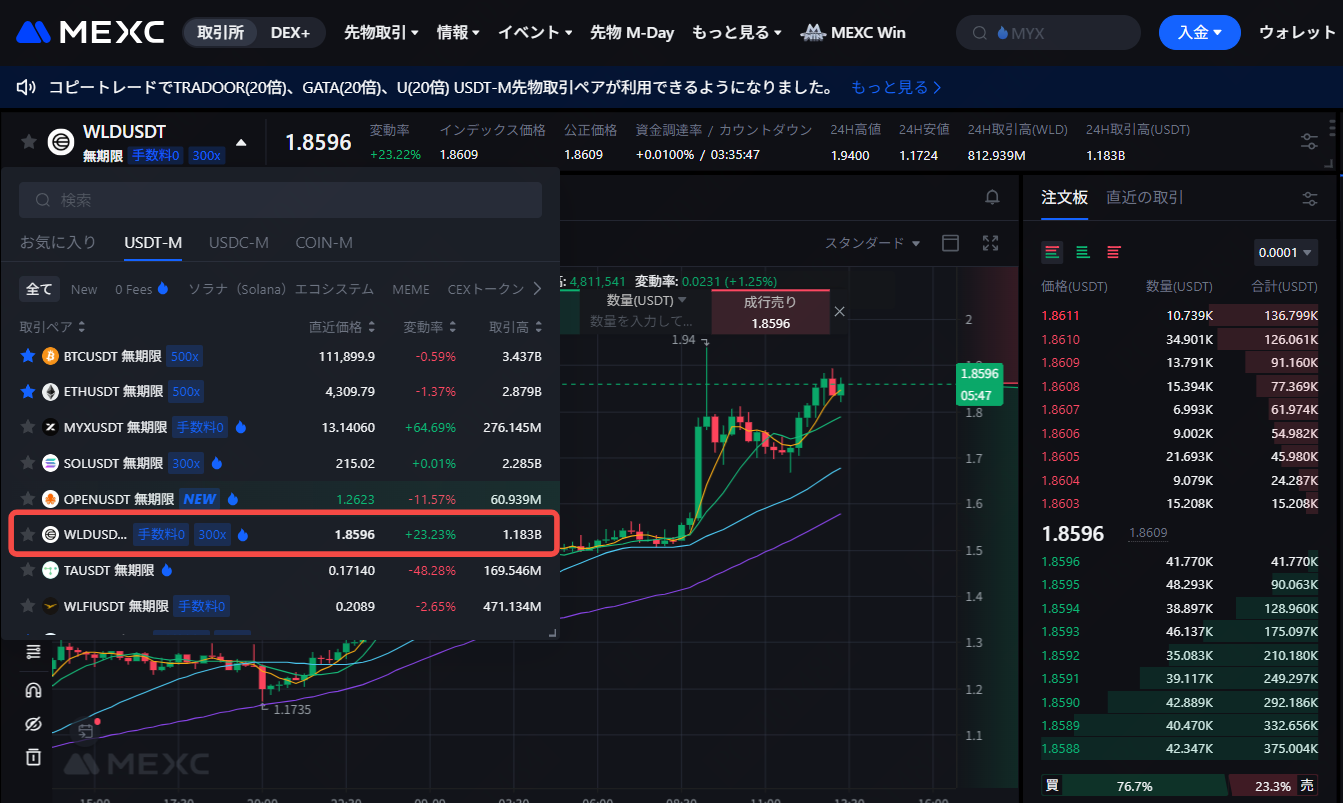Screen dimensions: 1343x803
Task: Click the もっと見る announcement link
Action: (896, 88)
